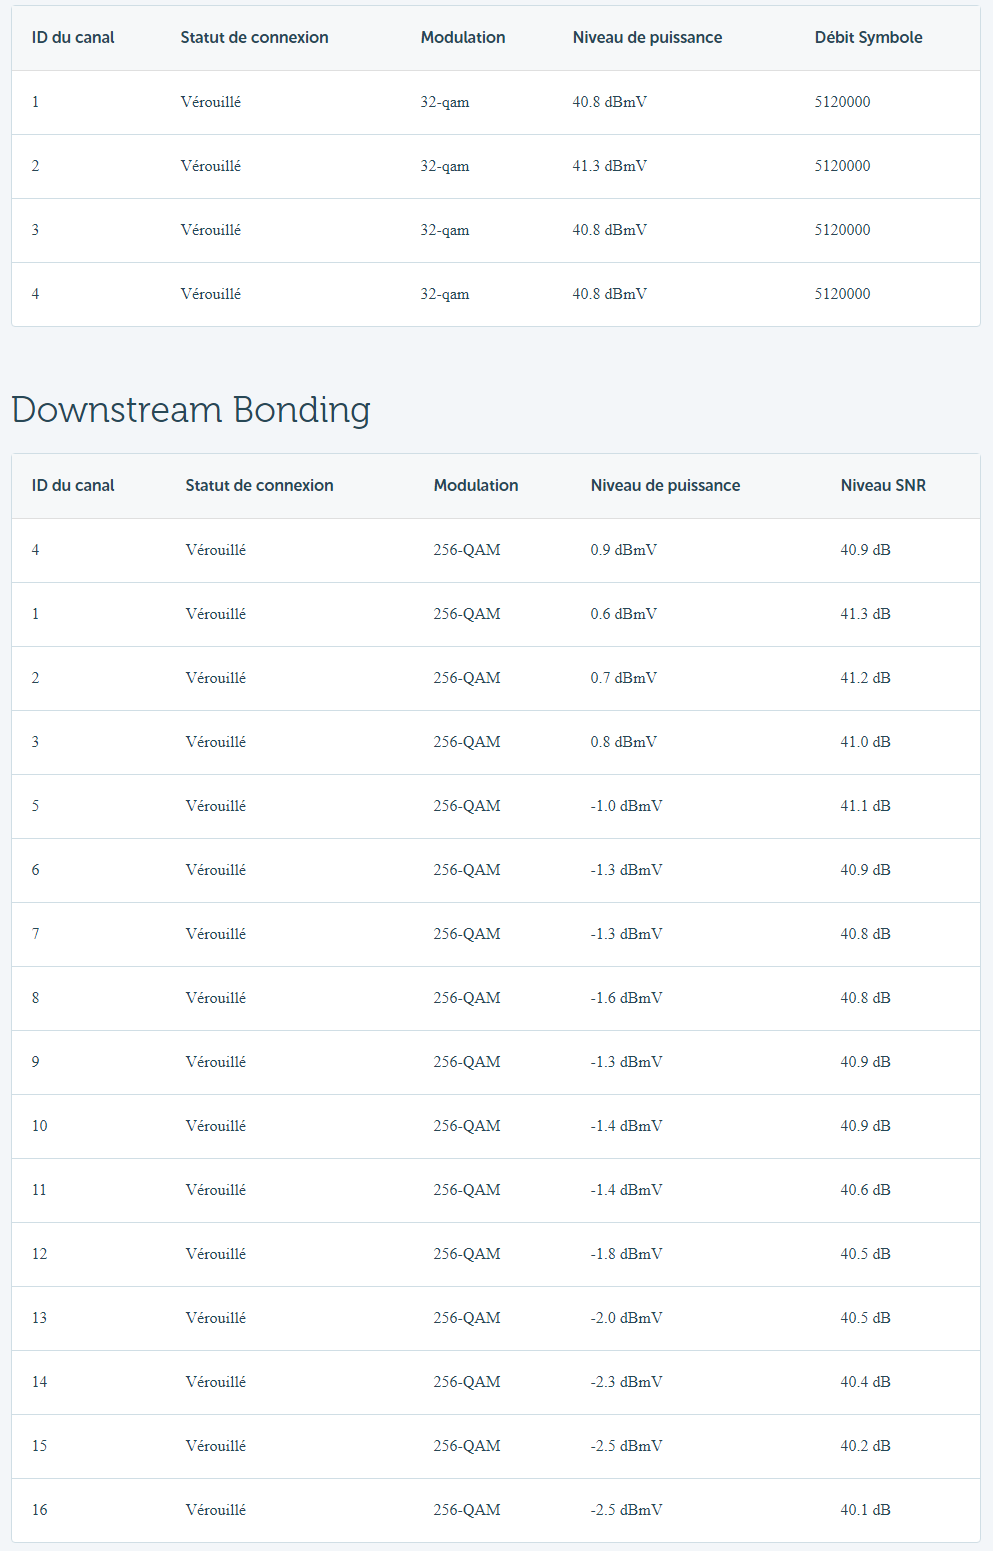Click the 32-qam cell of upstream channel 4

(x=444, y=294)
